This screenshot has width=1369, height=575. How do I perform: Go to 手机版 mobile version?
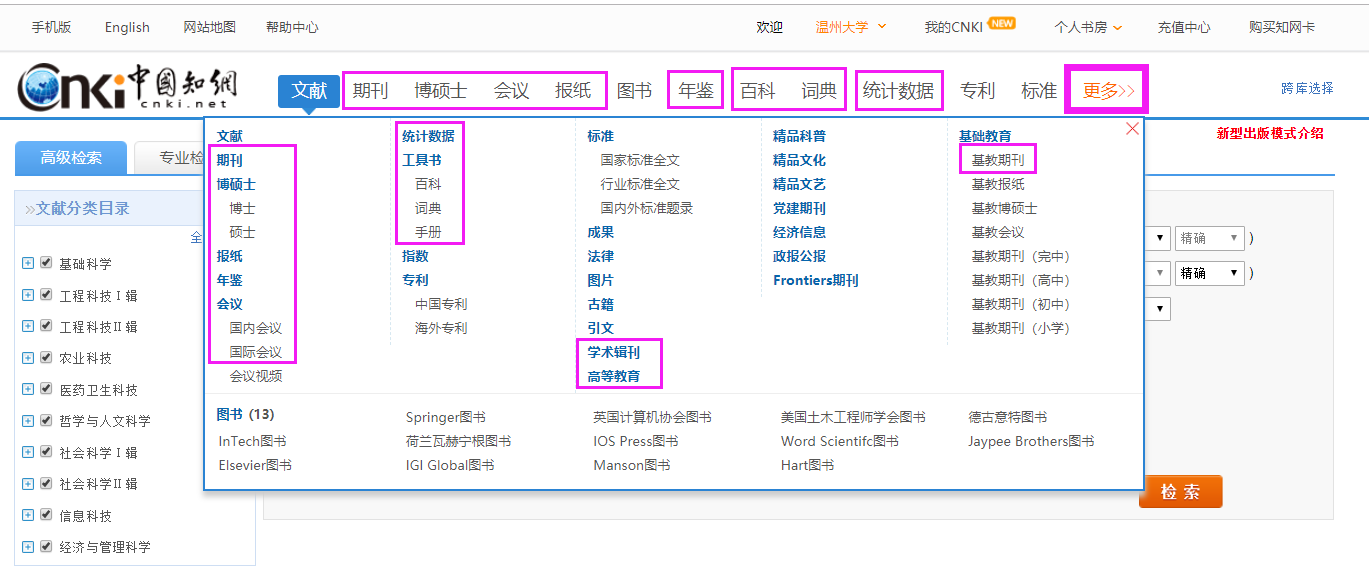tap(51, 27)
